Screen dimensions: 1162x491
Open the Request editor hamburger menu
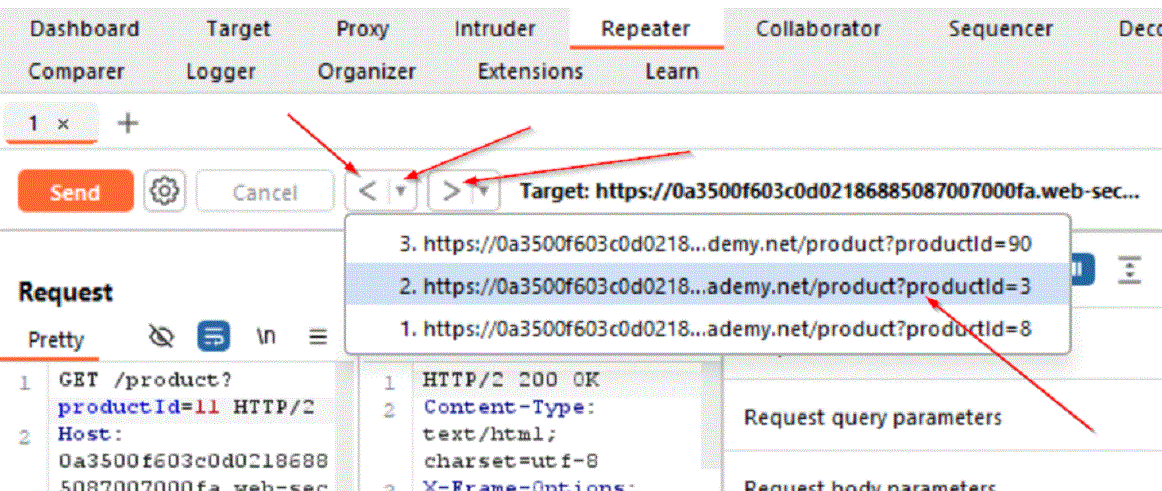[x=318, y=337]
